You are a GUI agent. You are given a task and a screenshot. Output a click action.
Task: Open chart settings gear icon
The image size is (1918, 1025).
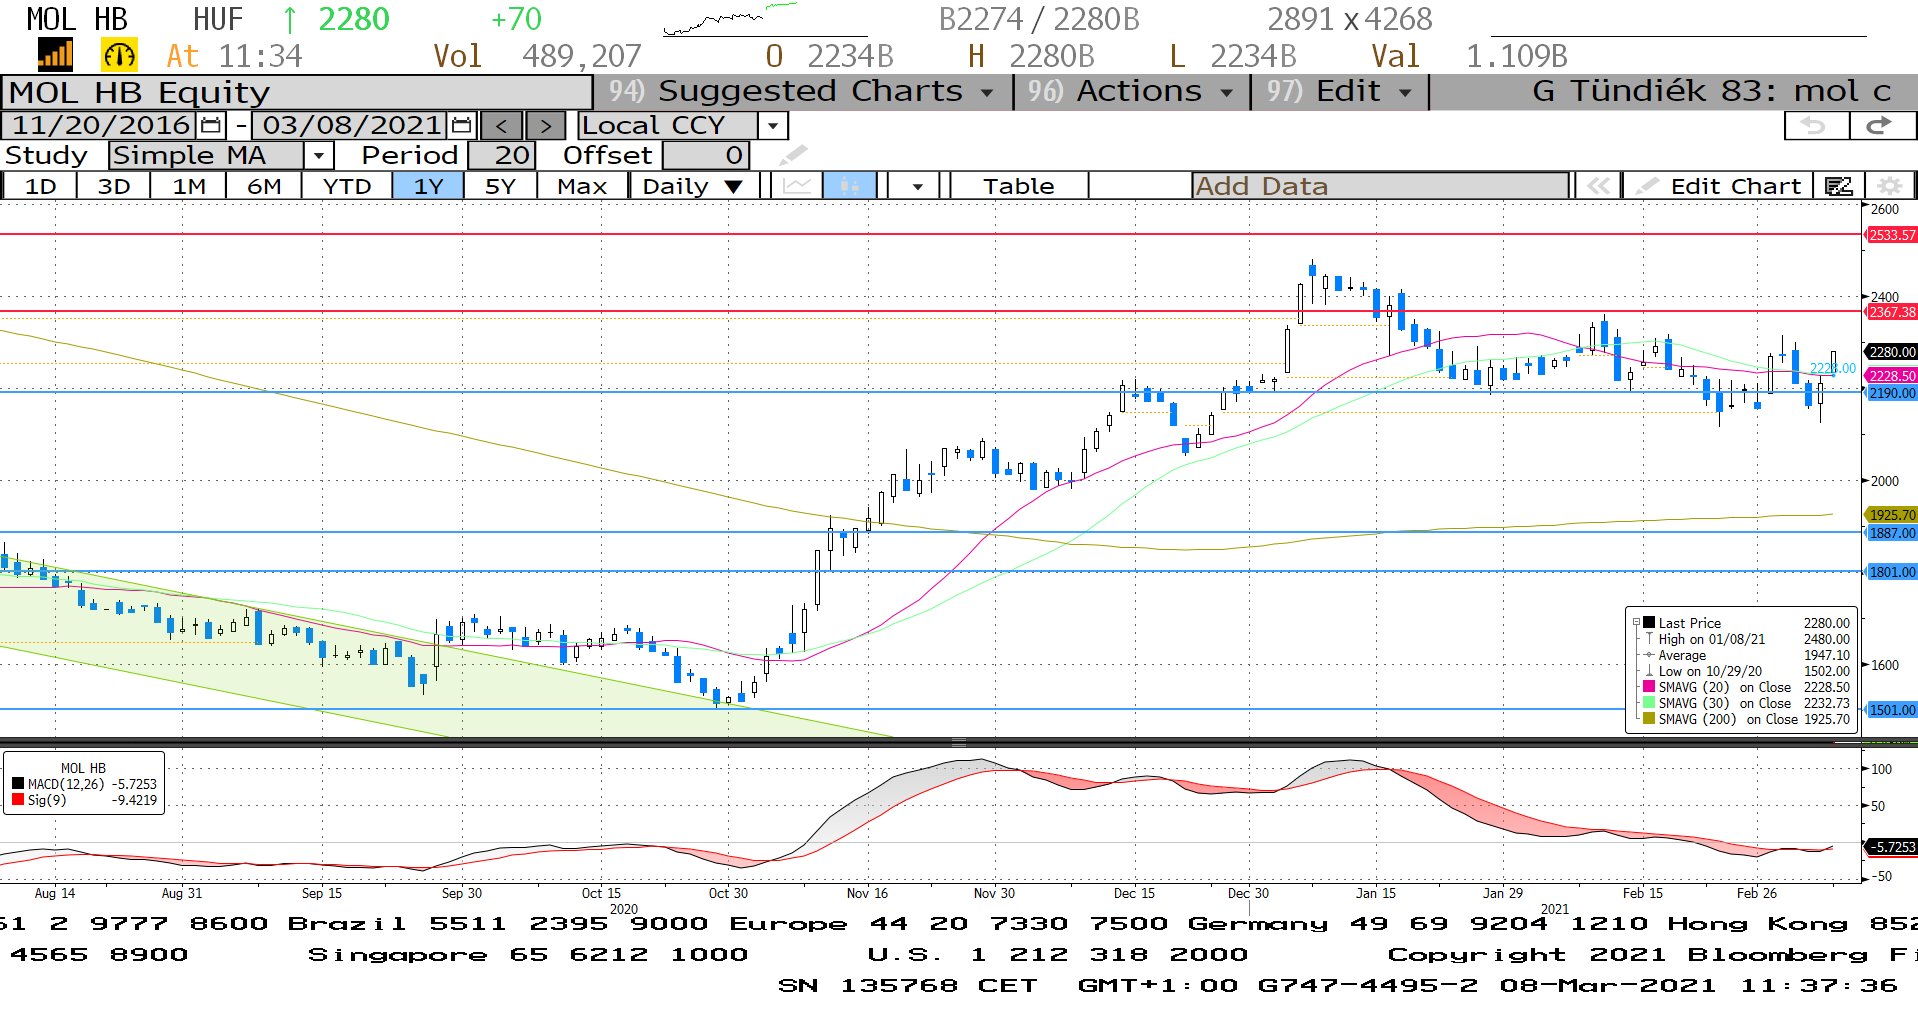pyautogui.click(x=1889, y=186)
